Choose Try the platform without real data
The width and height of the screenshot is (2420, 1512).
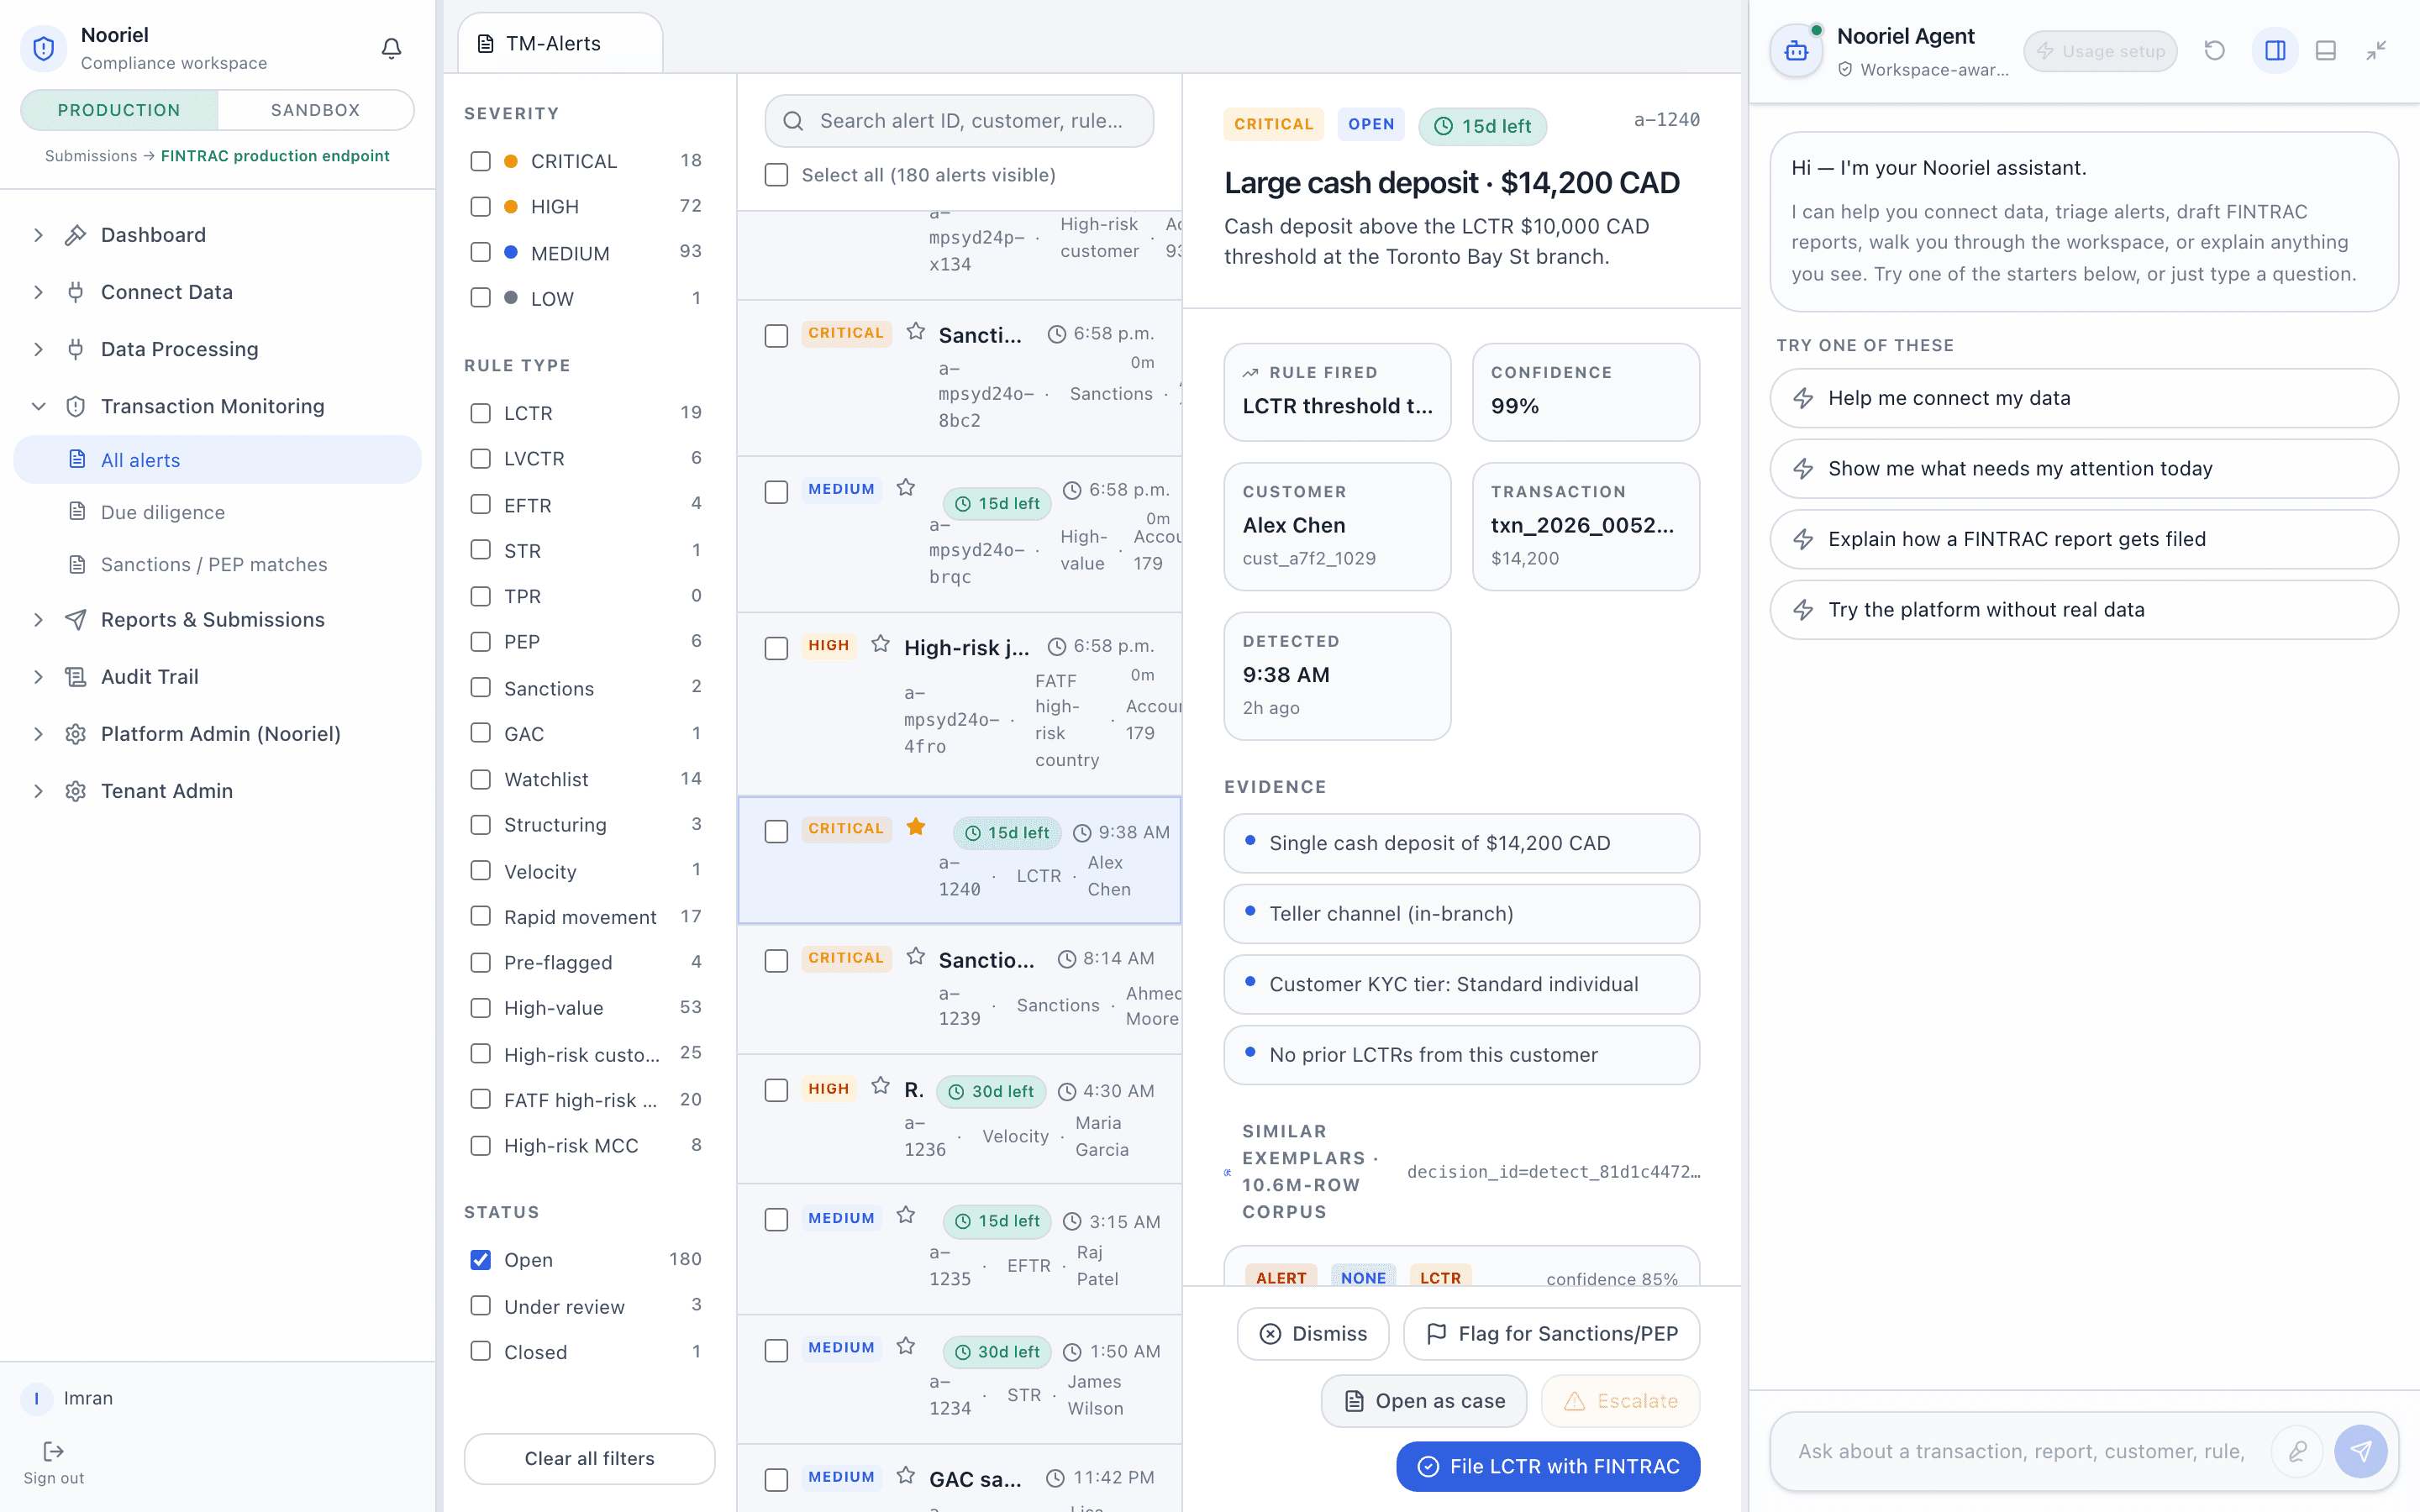(2084, 610)
